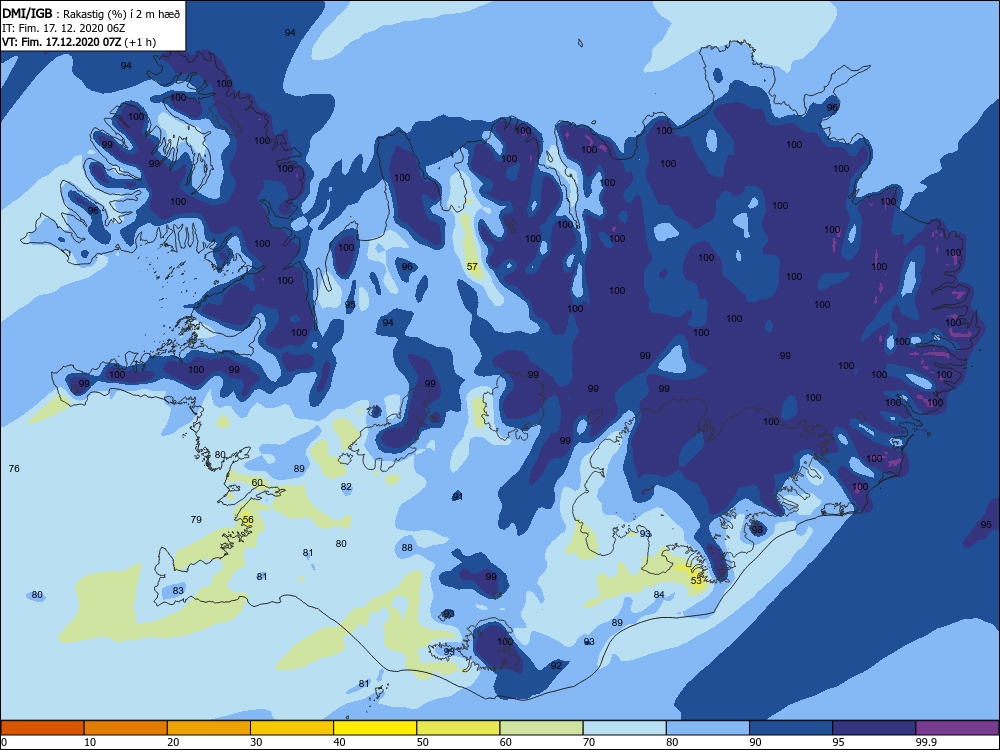1000x750 pixels.
Task: Click the 70–80 pale blue legend swatch
Action: pos(625,728)
